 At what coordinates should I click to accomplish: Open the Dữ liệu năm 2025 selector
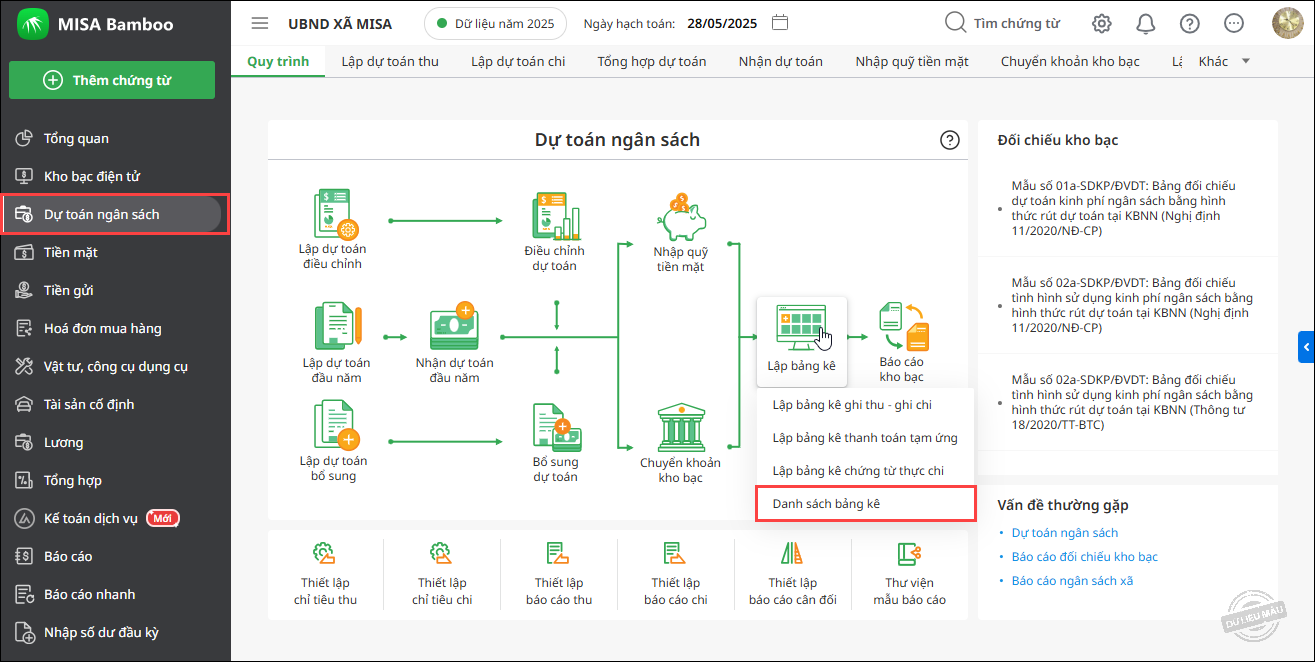coord(496,23)
